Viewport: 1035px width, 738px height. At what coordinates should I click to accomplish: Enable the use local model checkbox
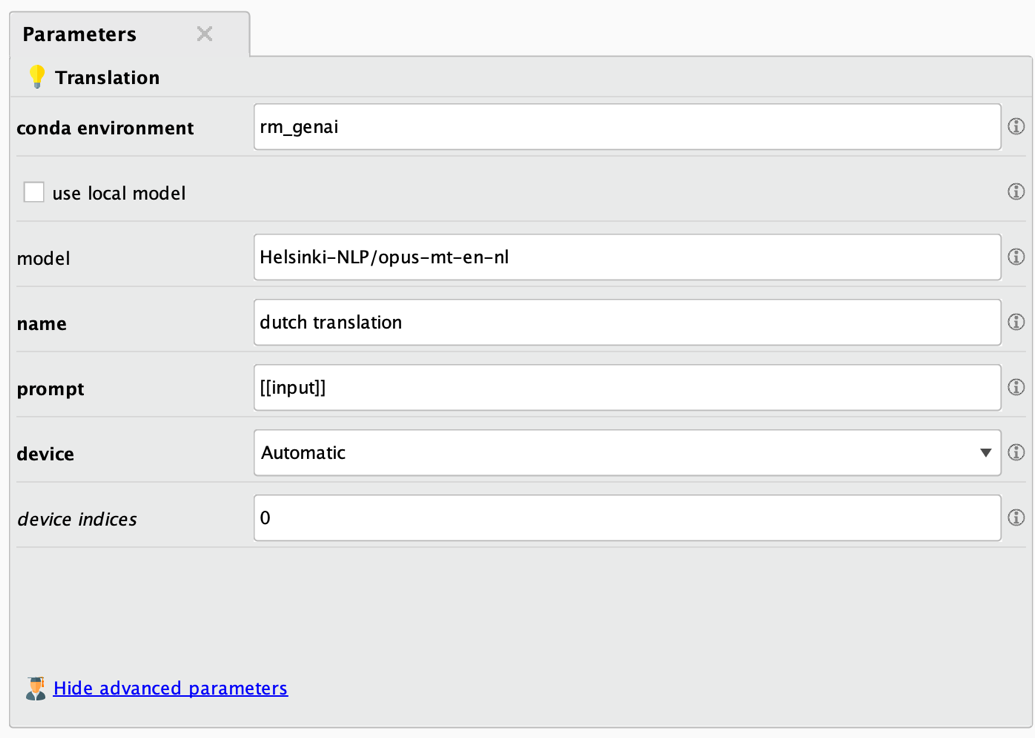point(34,192)
